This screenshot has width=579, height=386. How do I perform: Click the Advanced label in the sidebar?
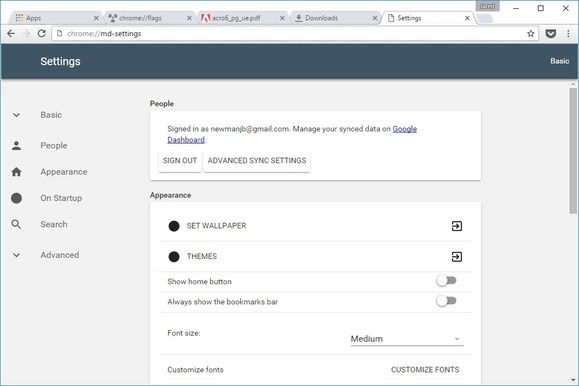[x=60, y=255]
